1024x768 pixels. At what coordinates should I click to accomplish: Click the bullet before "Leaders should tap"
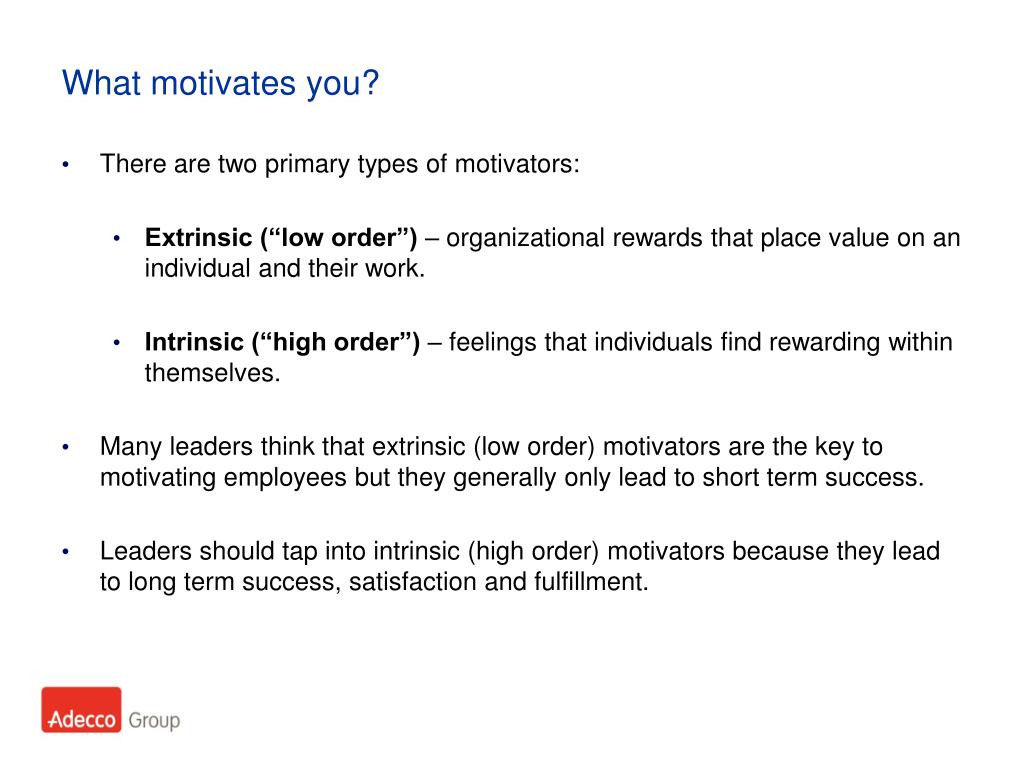(x=65, y=552)
